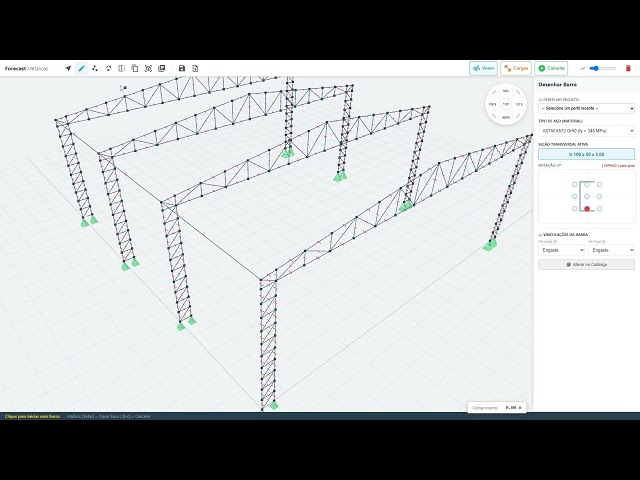Click bottom-left rotate arrow on view compass
640x480 pixels.
click(494, 116)
